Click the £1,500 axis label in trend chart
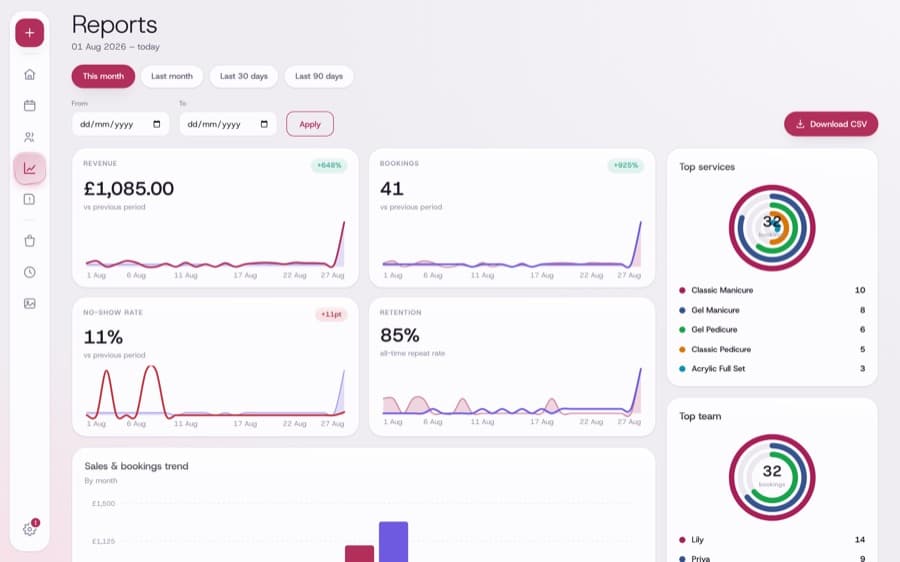 pyautogui.click(x=103, y=503)
